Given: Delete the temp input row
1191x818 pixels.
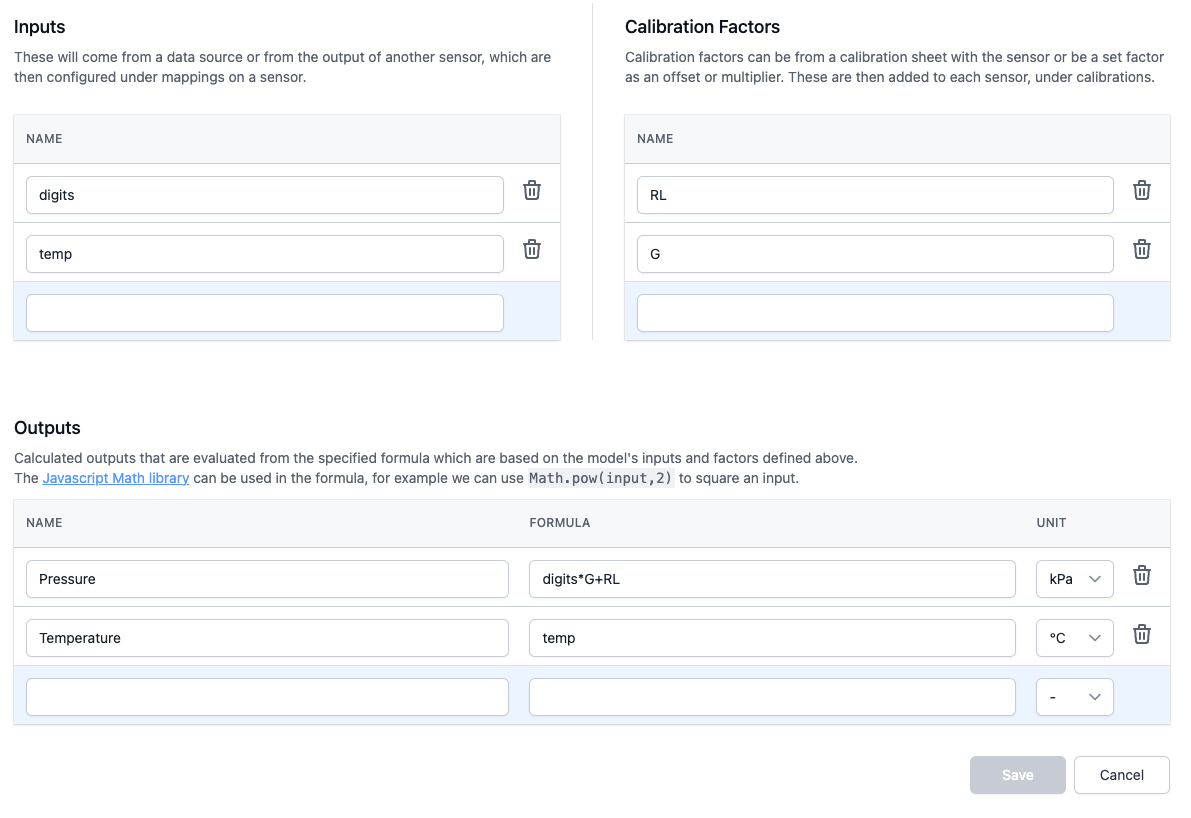Looking at the screenshot, I should click(532, 249).
